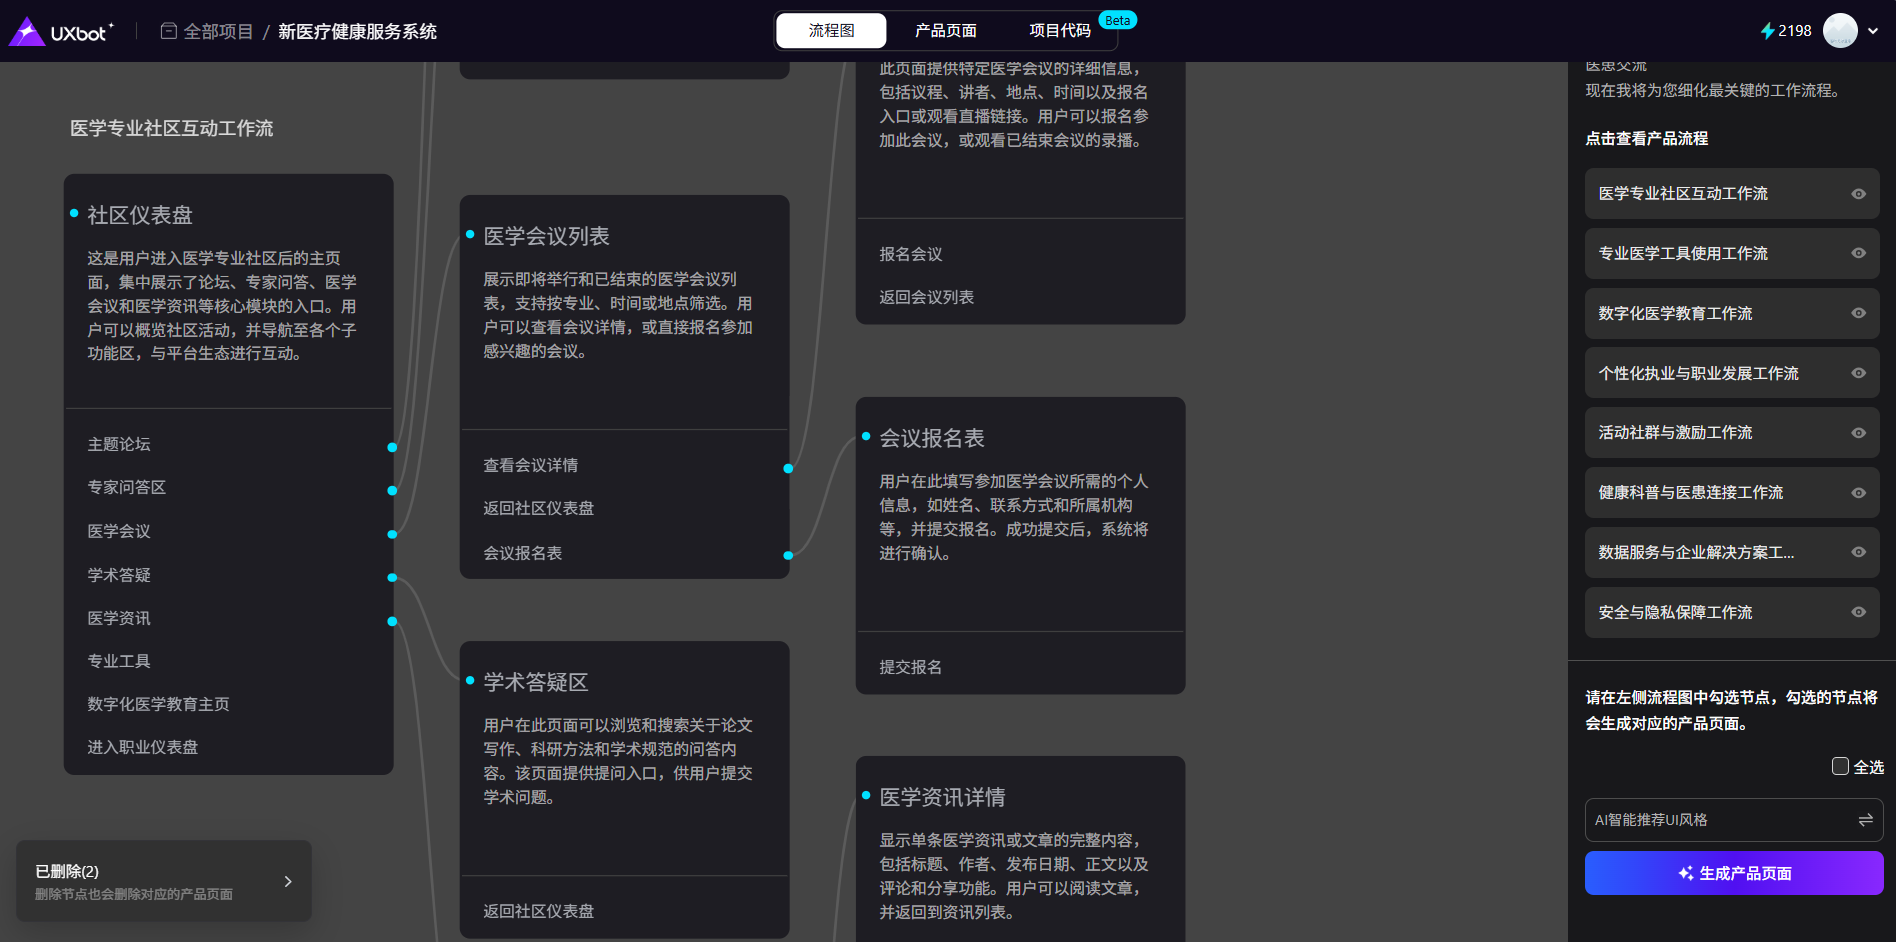Toggle visibility of 健康科普与医患连接工作流

[1858, 493]
